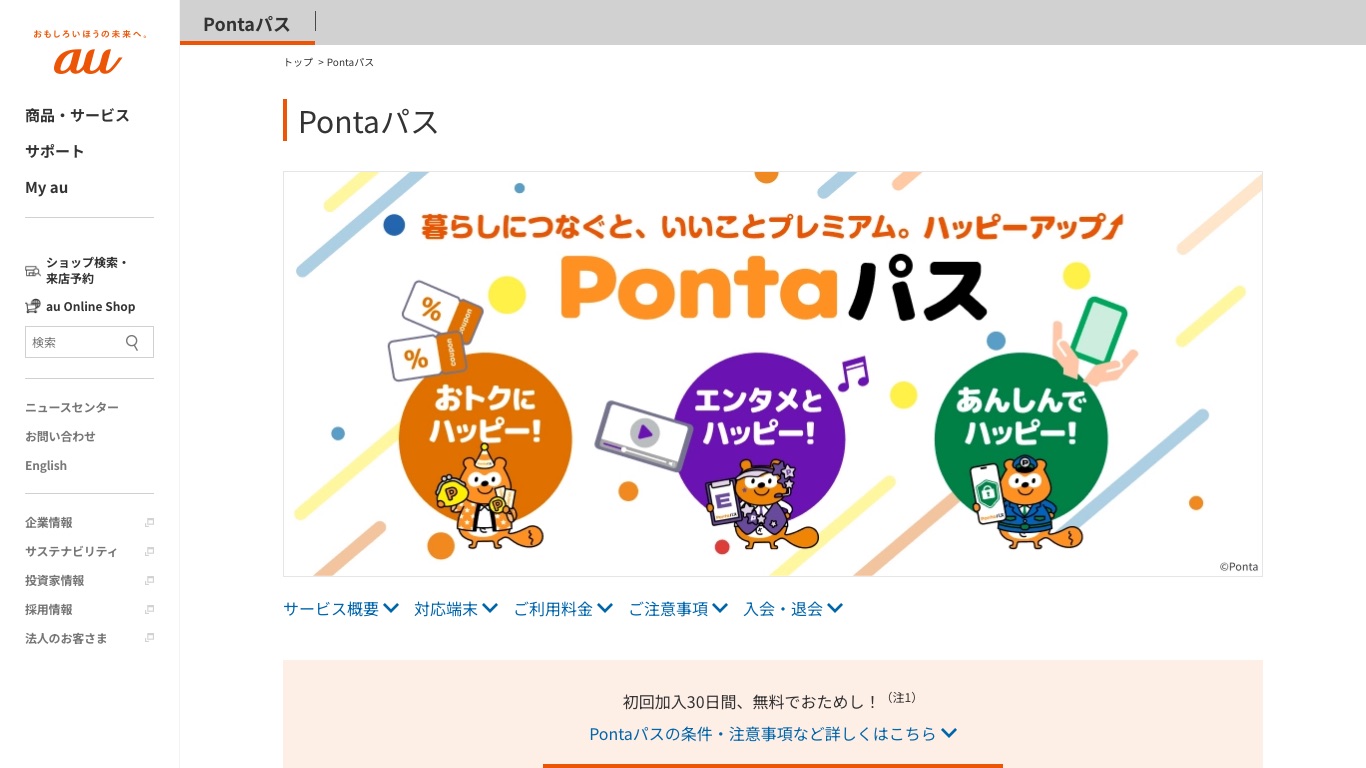Image resolution: width=1366 pixels, height=768 pixels.
Task: Open the サポート menu
Action: pyautogui.click(x=55, y=151)
